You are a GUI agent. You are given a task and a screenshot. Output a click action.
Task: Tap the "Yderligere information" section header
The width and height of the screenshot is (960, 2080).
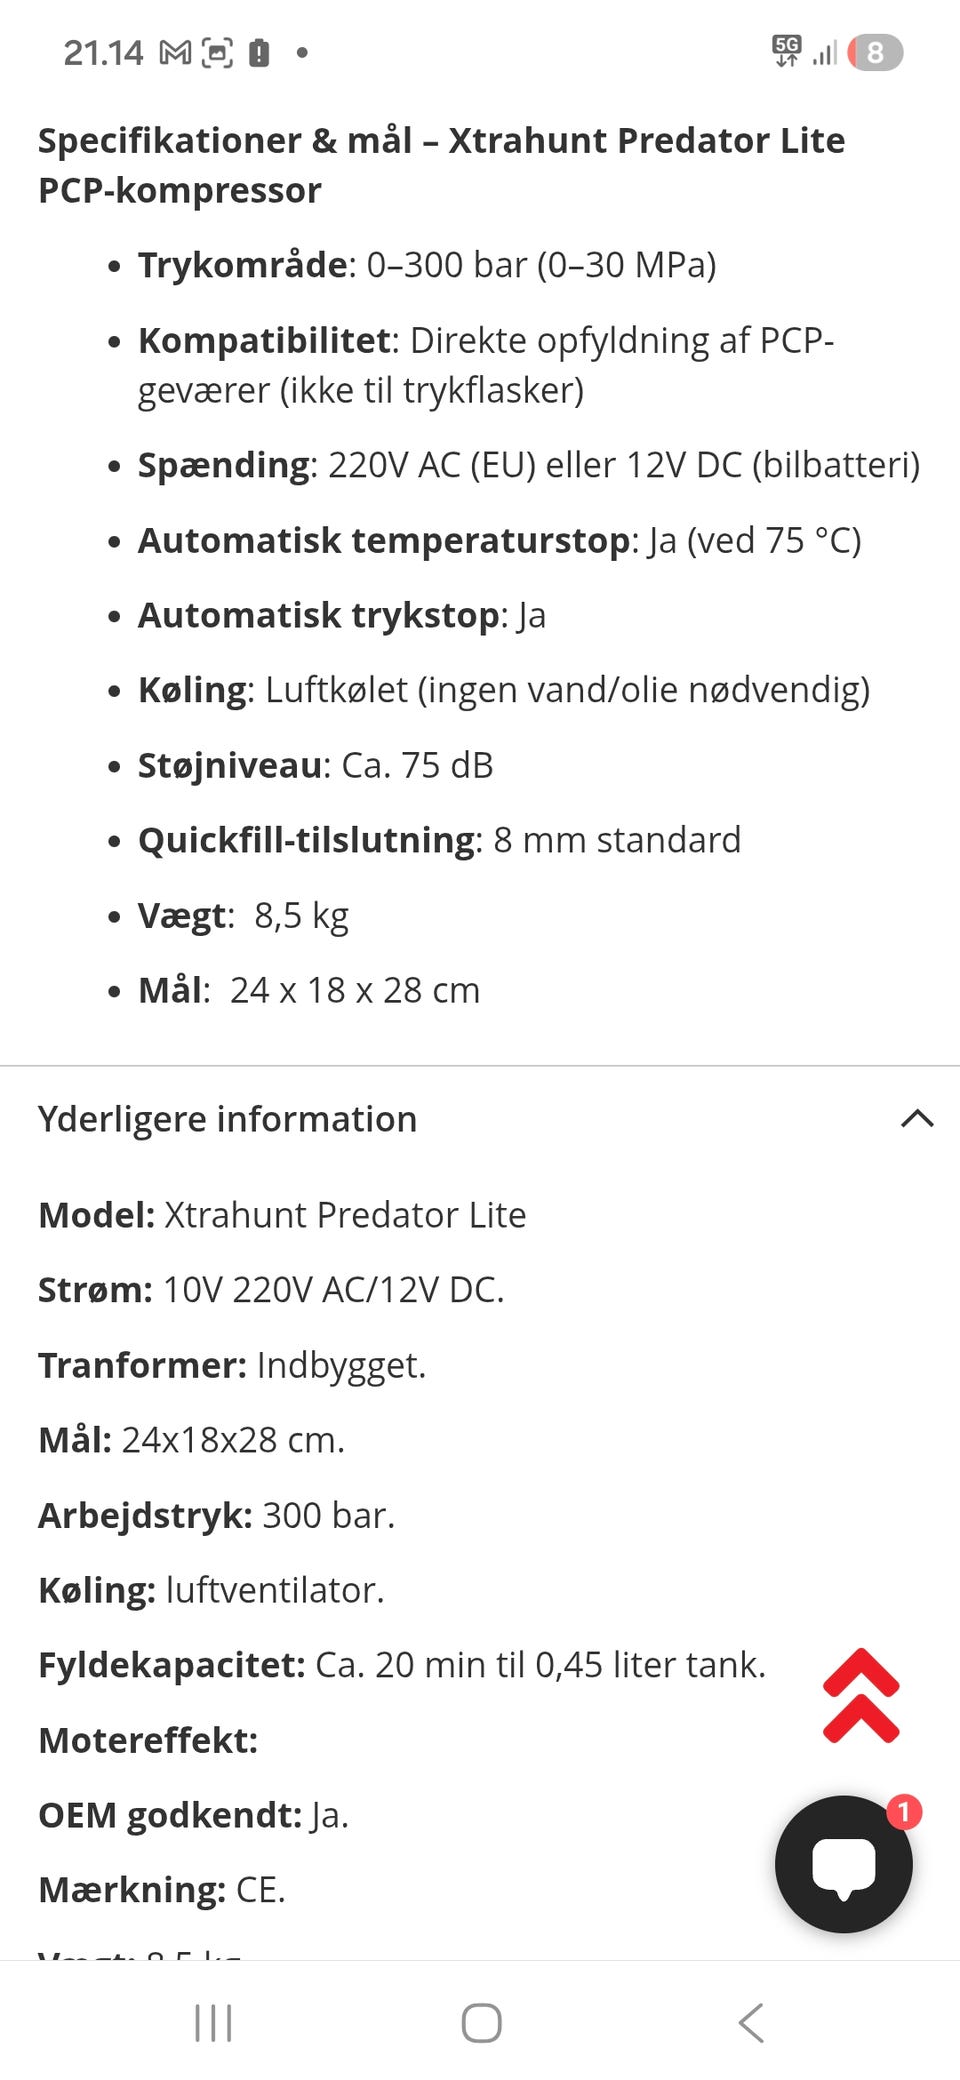click(x=228, y=1119)
